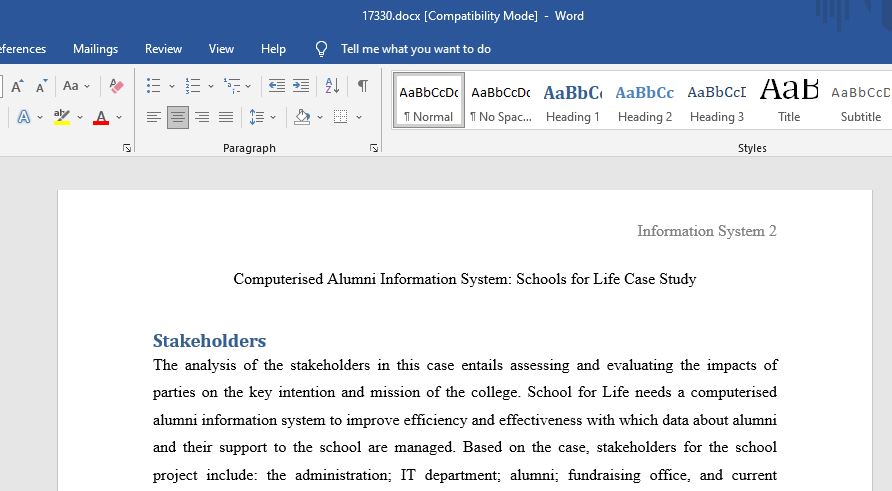892x491 pixels.
Task: Apply paragraph shading paint bucket
Action: tap(302, 117)
